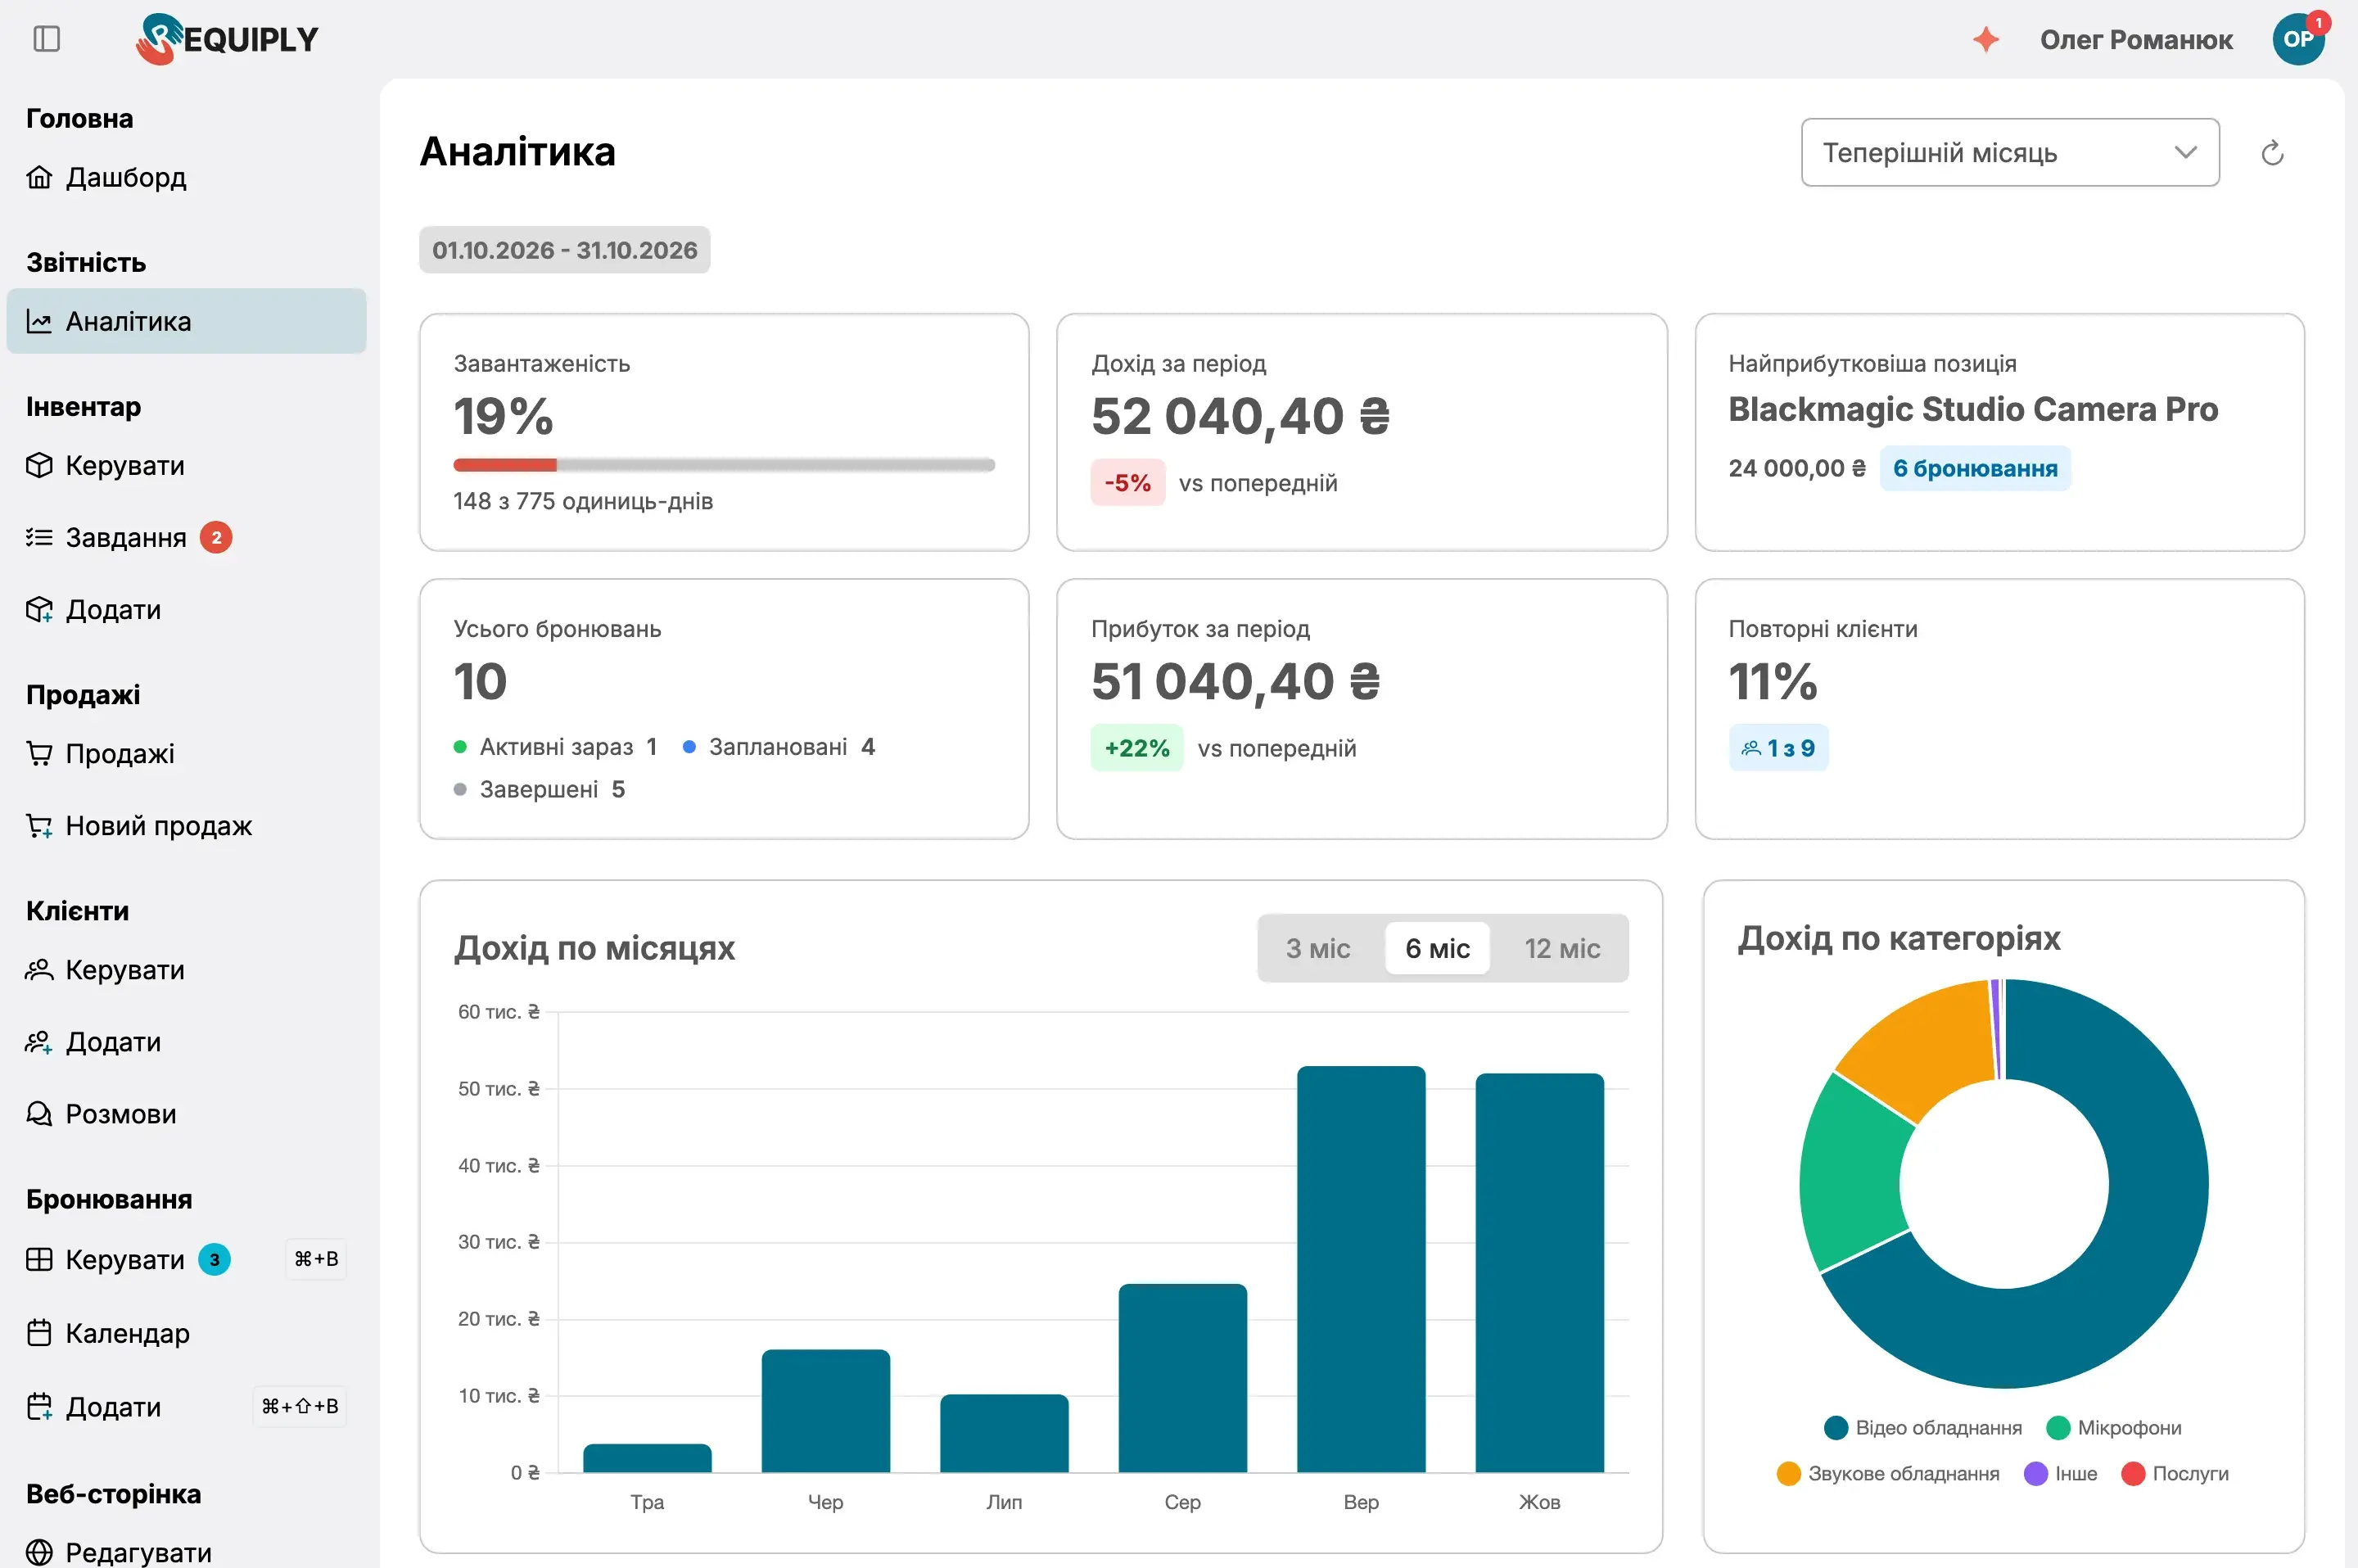
Task: Open Розмови conversations
Action: click(x=186, y=1114)
